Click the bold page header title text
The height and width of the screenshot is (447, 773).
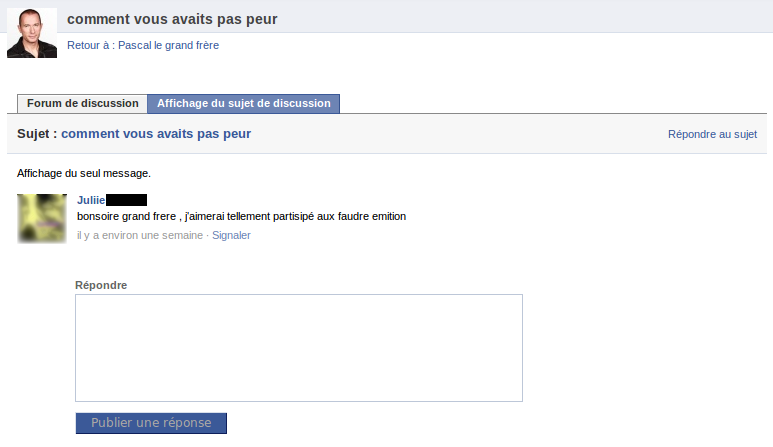pyautogui.click(x=172, y=19)
